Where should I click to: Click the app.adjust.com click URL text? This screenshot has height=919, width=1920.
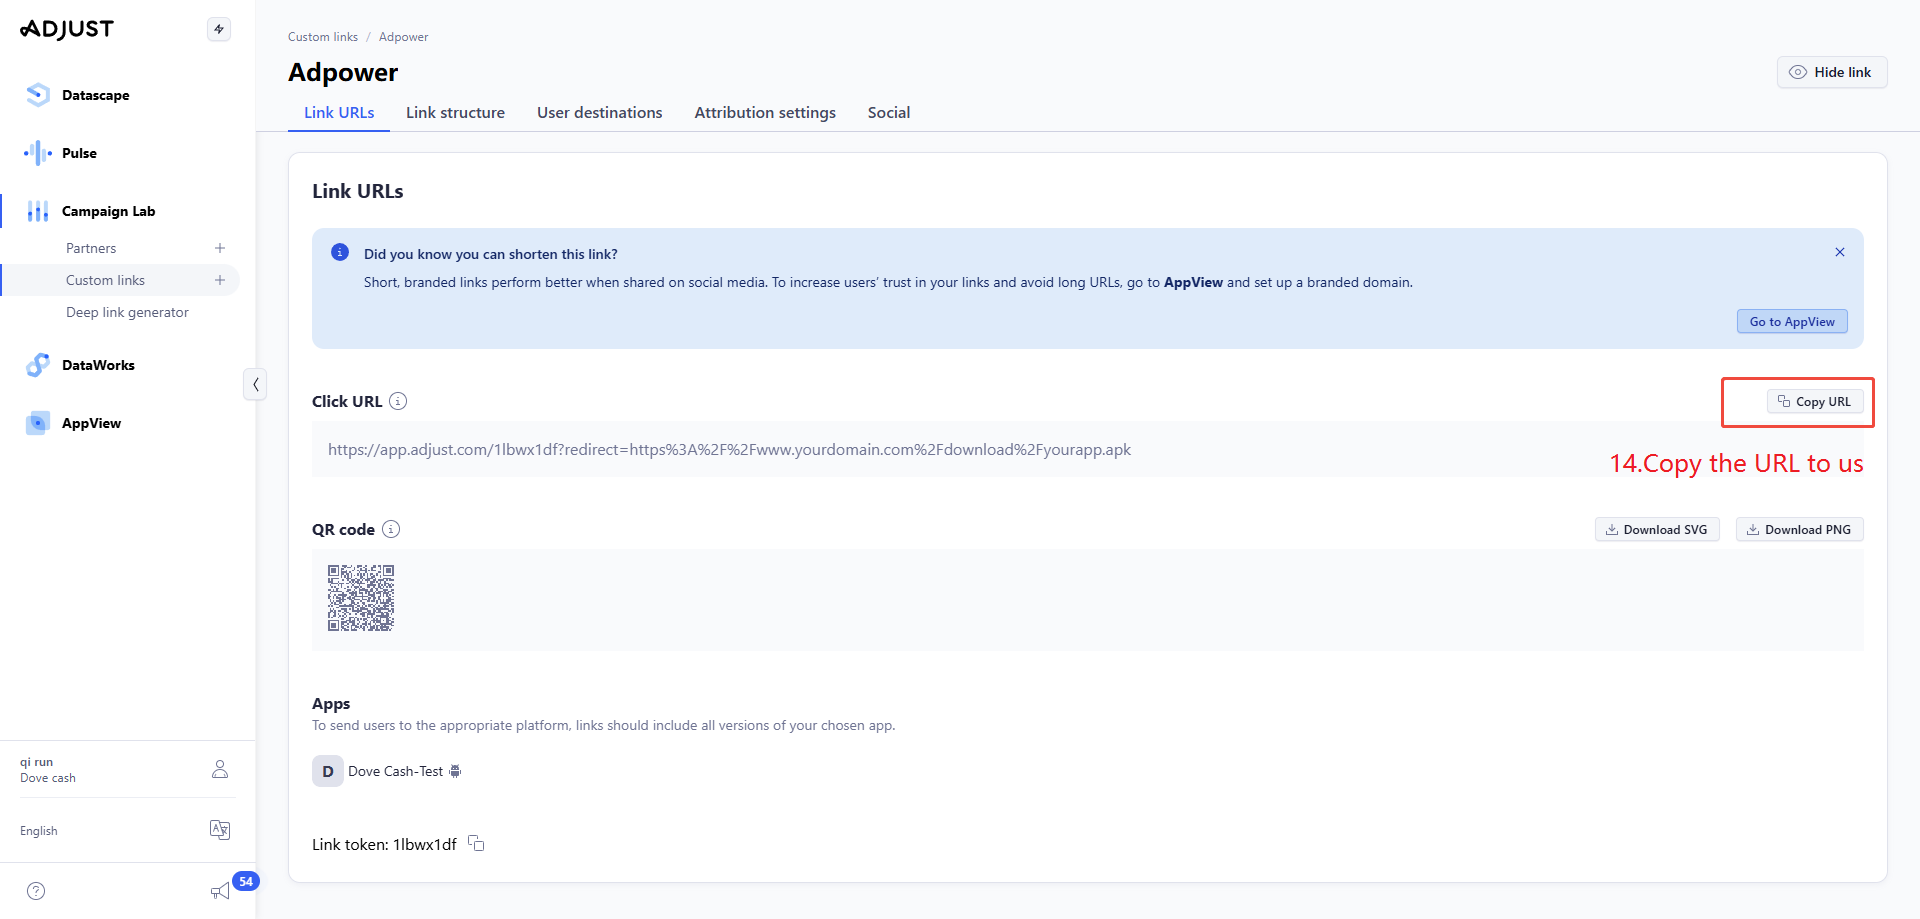click(x=729, y=449)
